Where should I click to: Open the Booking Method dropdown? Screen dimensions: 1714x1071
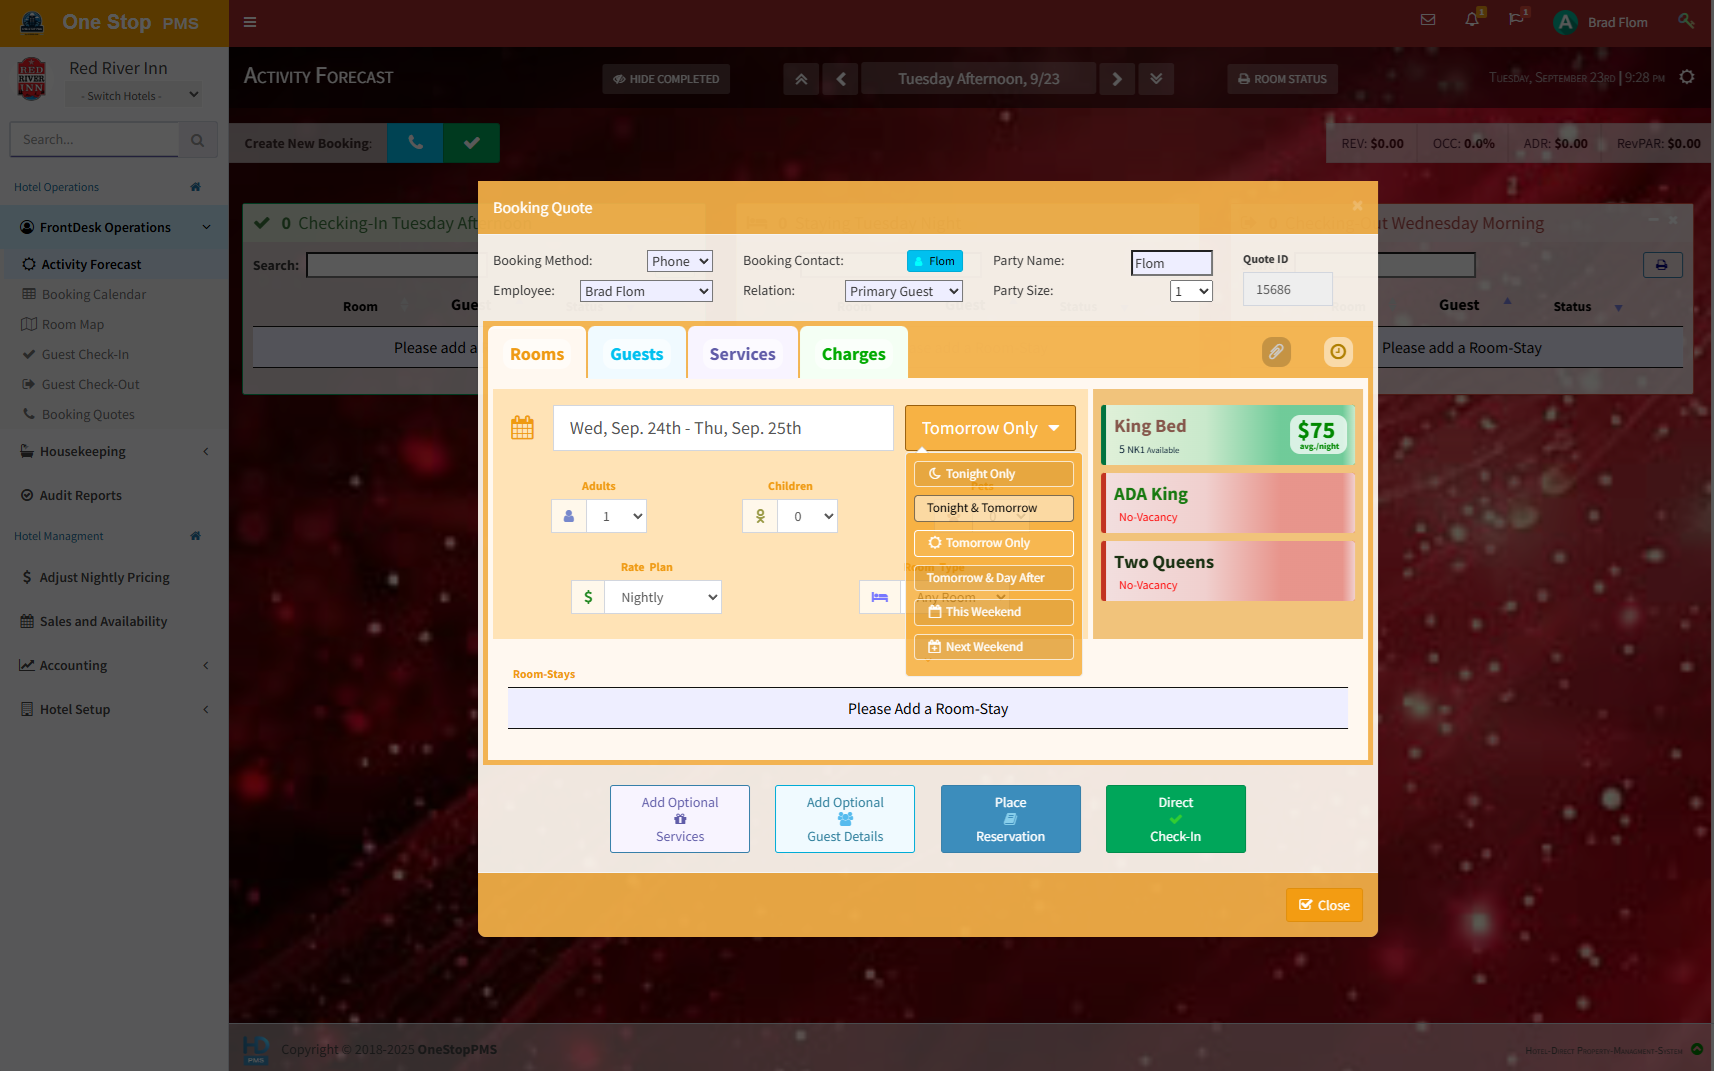click(x=679, y=261)
